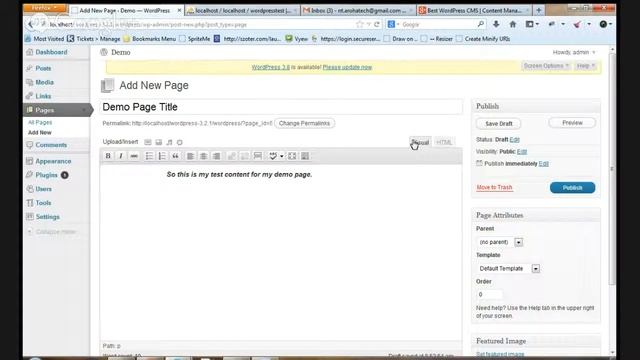Insert link button in editor toolbar

tap(231, 156)
